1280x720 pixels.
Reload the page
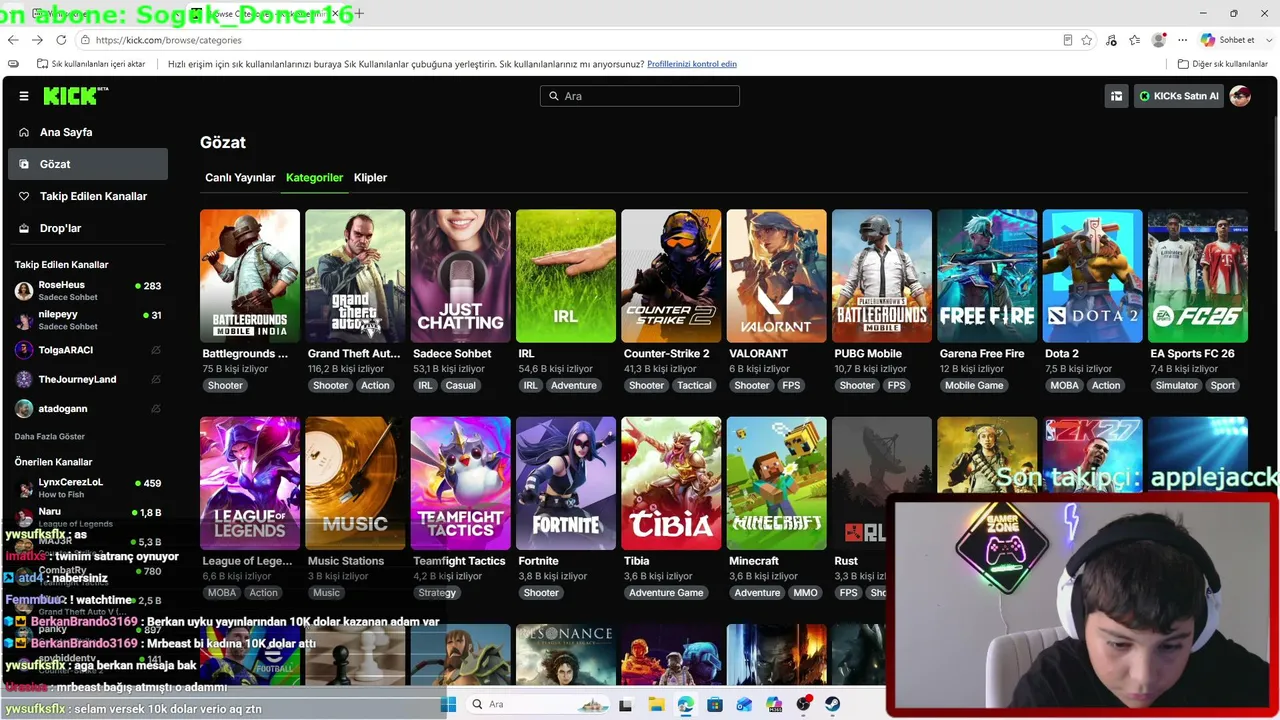(x=61, y=40)
